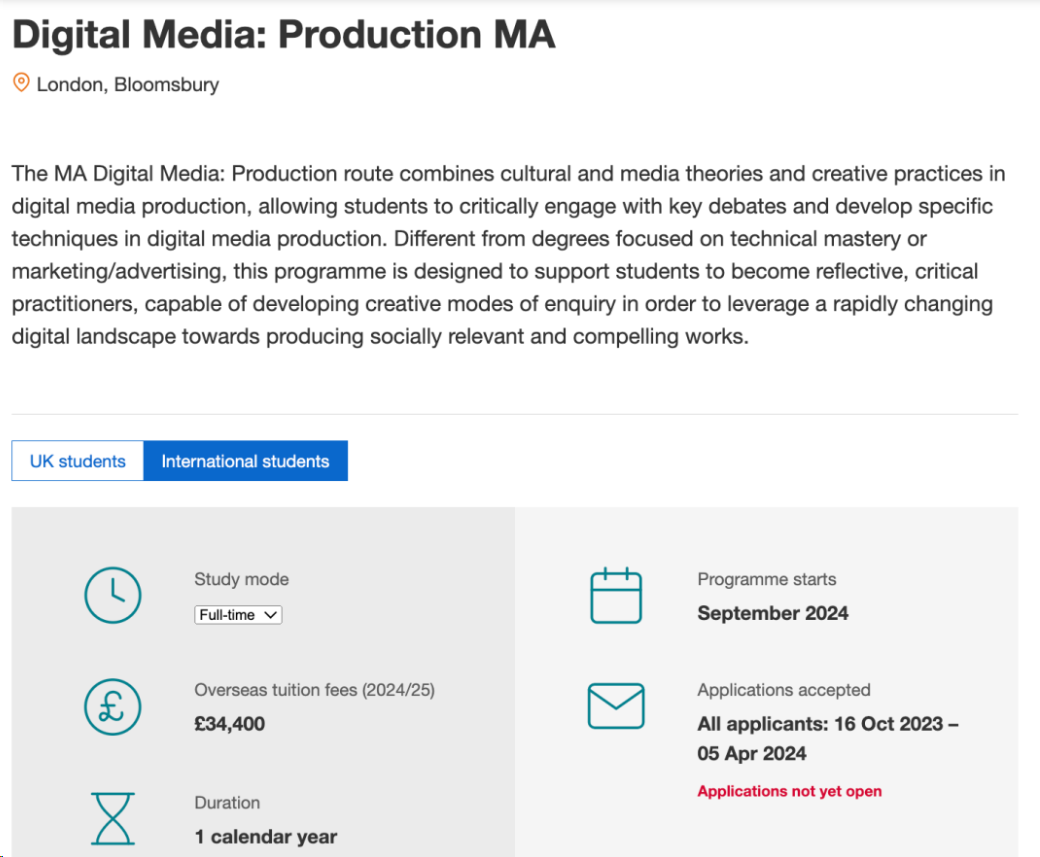This screenshot has height=857, width=1040.
Task: Click the orange location pin icon
Action: [x=21, y=83]
